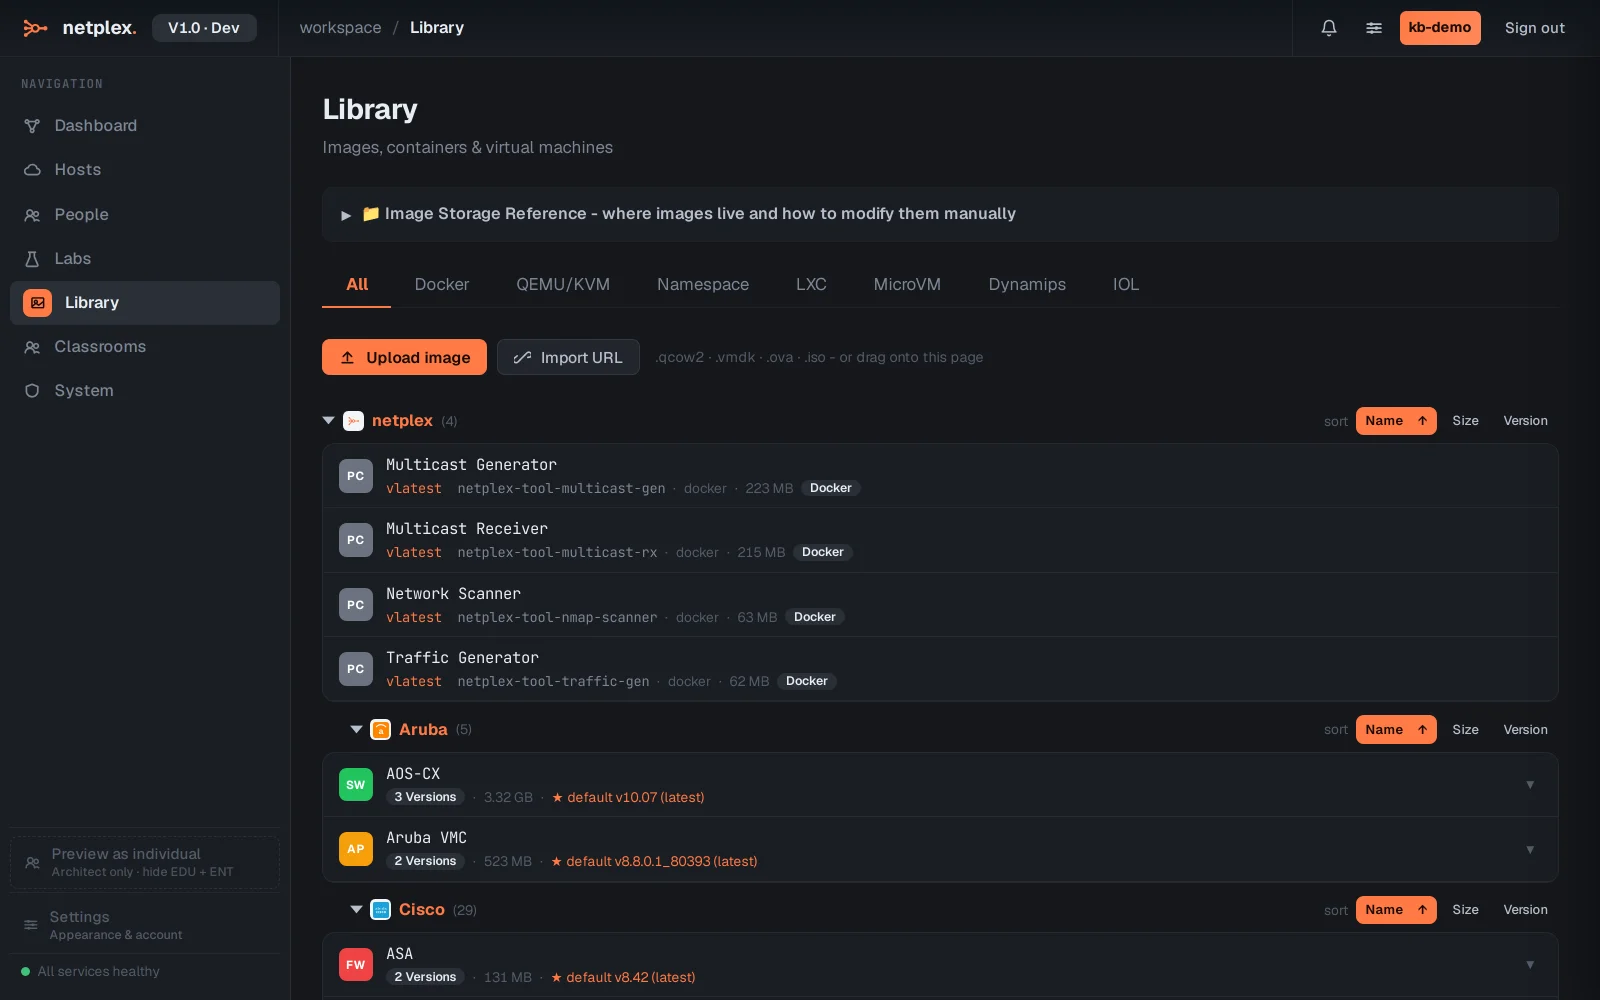Click the Classrooms nav icon
Viewport: 1600px width, 1000px height.
pos(32,347)
